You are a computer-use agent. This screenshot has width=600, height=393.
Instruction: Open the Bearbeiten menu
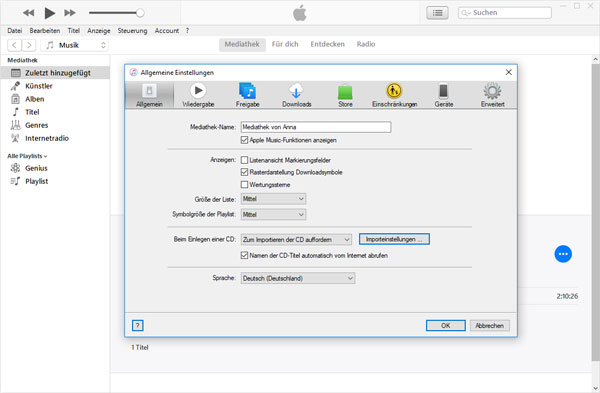(x=45, y=31)
